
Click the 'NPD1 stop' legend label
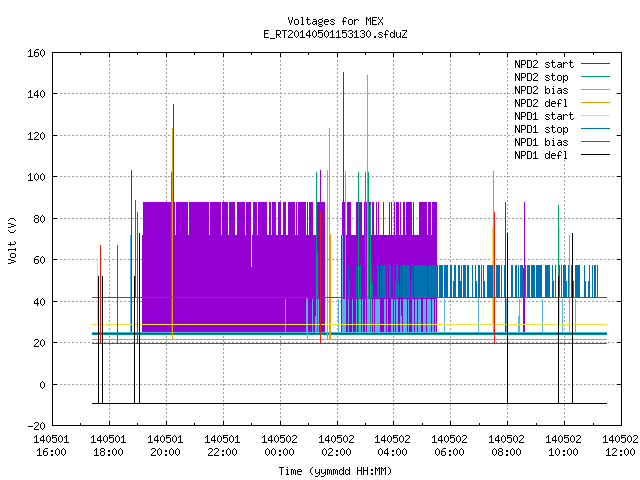pyautogui.click(x=541, y=129)
